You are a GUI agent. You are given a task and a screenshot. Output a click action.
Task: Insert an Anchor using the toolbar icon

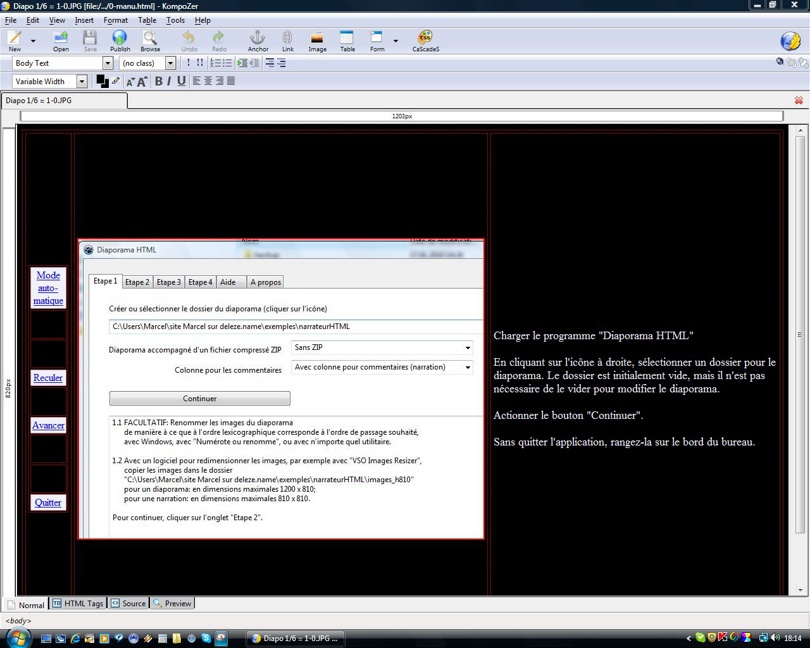258,41
